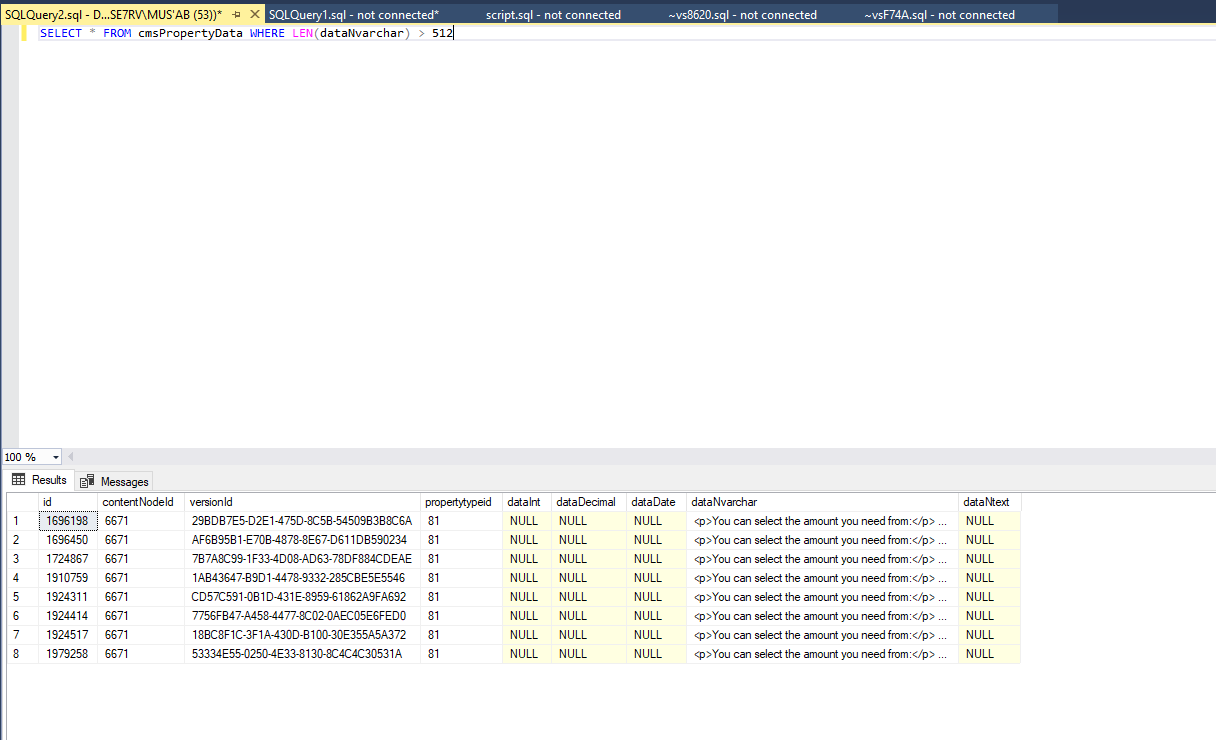
Task: Select the id column header
Action: 68,502
